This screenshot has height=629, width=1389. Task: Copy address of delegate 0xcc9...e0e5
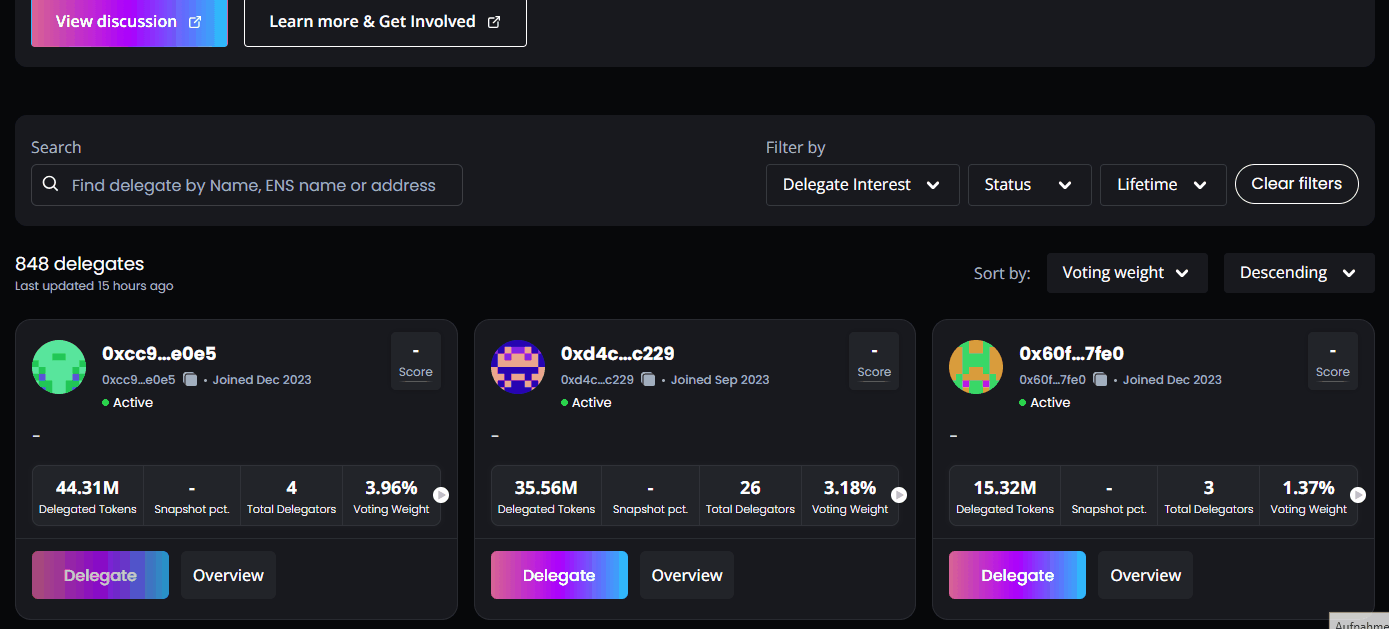click(x=190, y=380)
